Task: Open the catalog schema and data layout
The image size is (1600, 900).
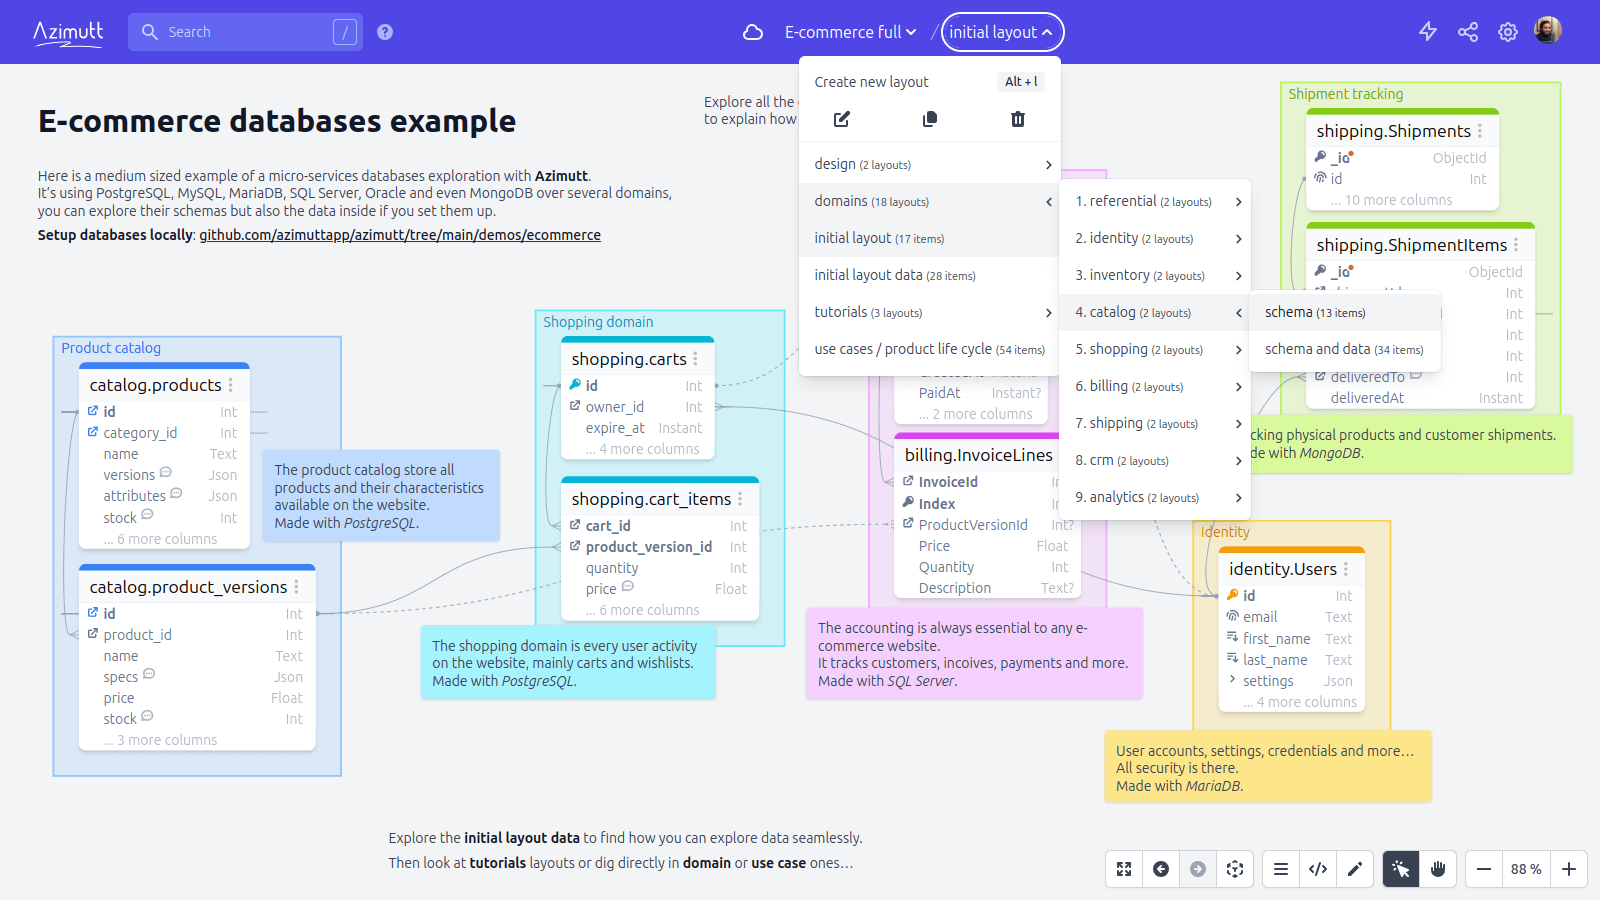Action: tap(1345, 349)
